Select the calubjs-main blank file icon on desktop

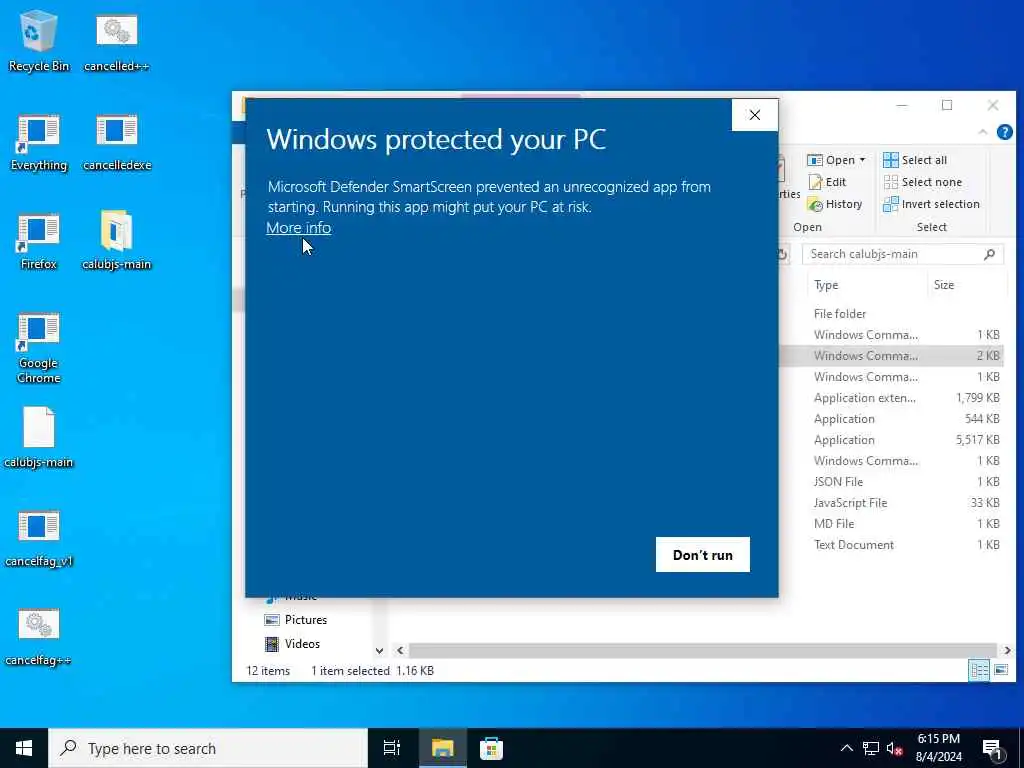[x=39, y=437]
